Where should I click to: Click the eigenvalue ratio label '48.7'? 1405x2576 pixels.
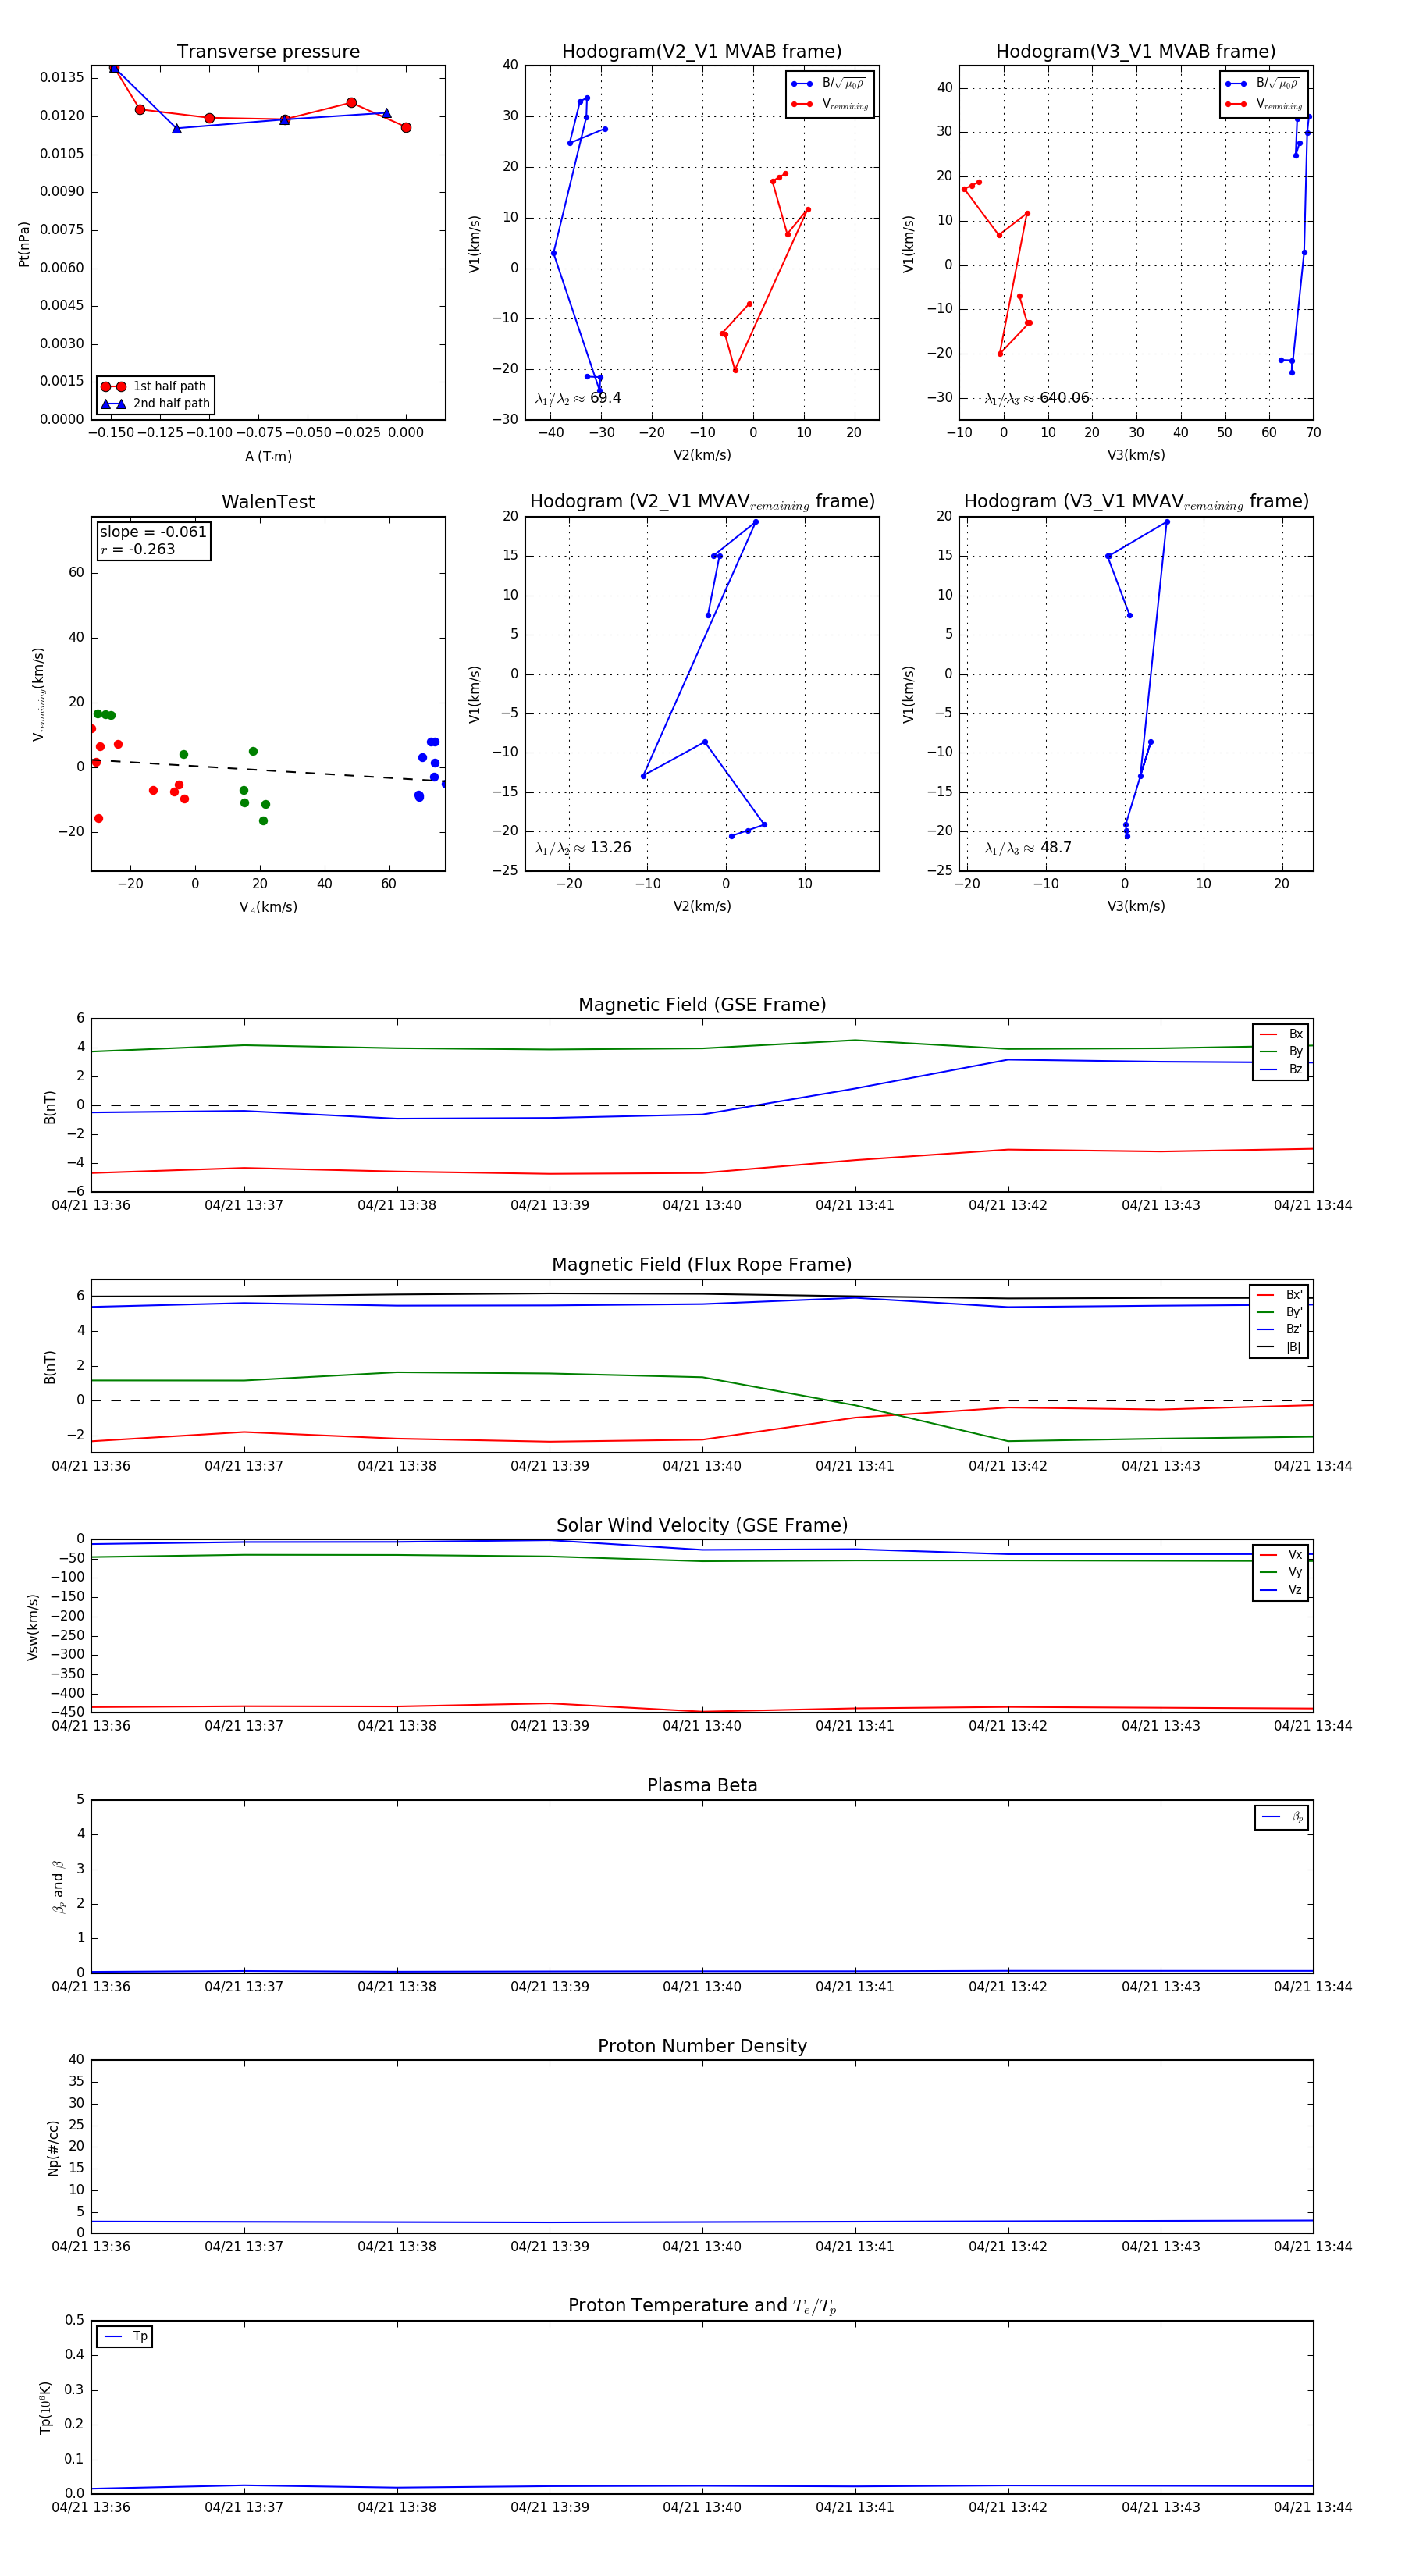click(x=1028, y=848)
